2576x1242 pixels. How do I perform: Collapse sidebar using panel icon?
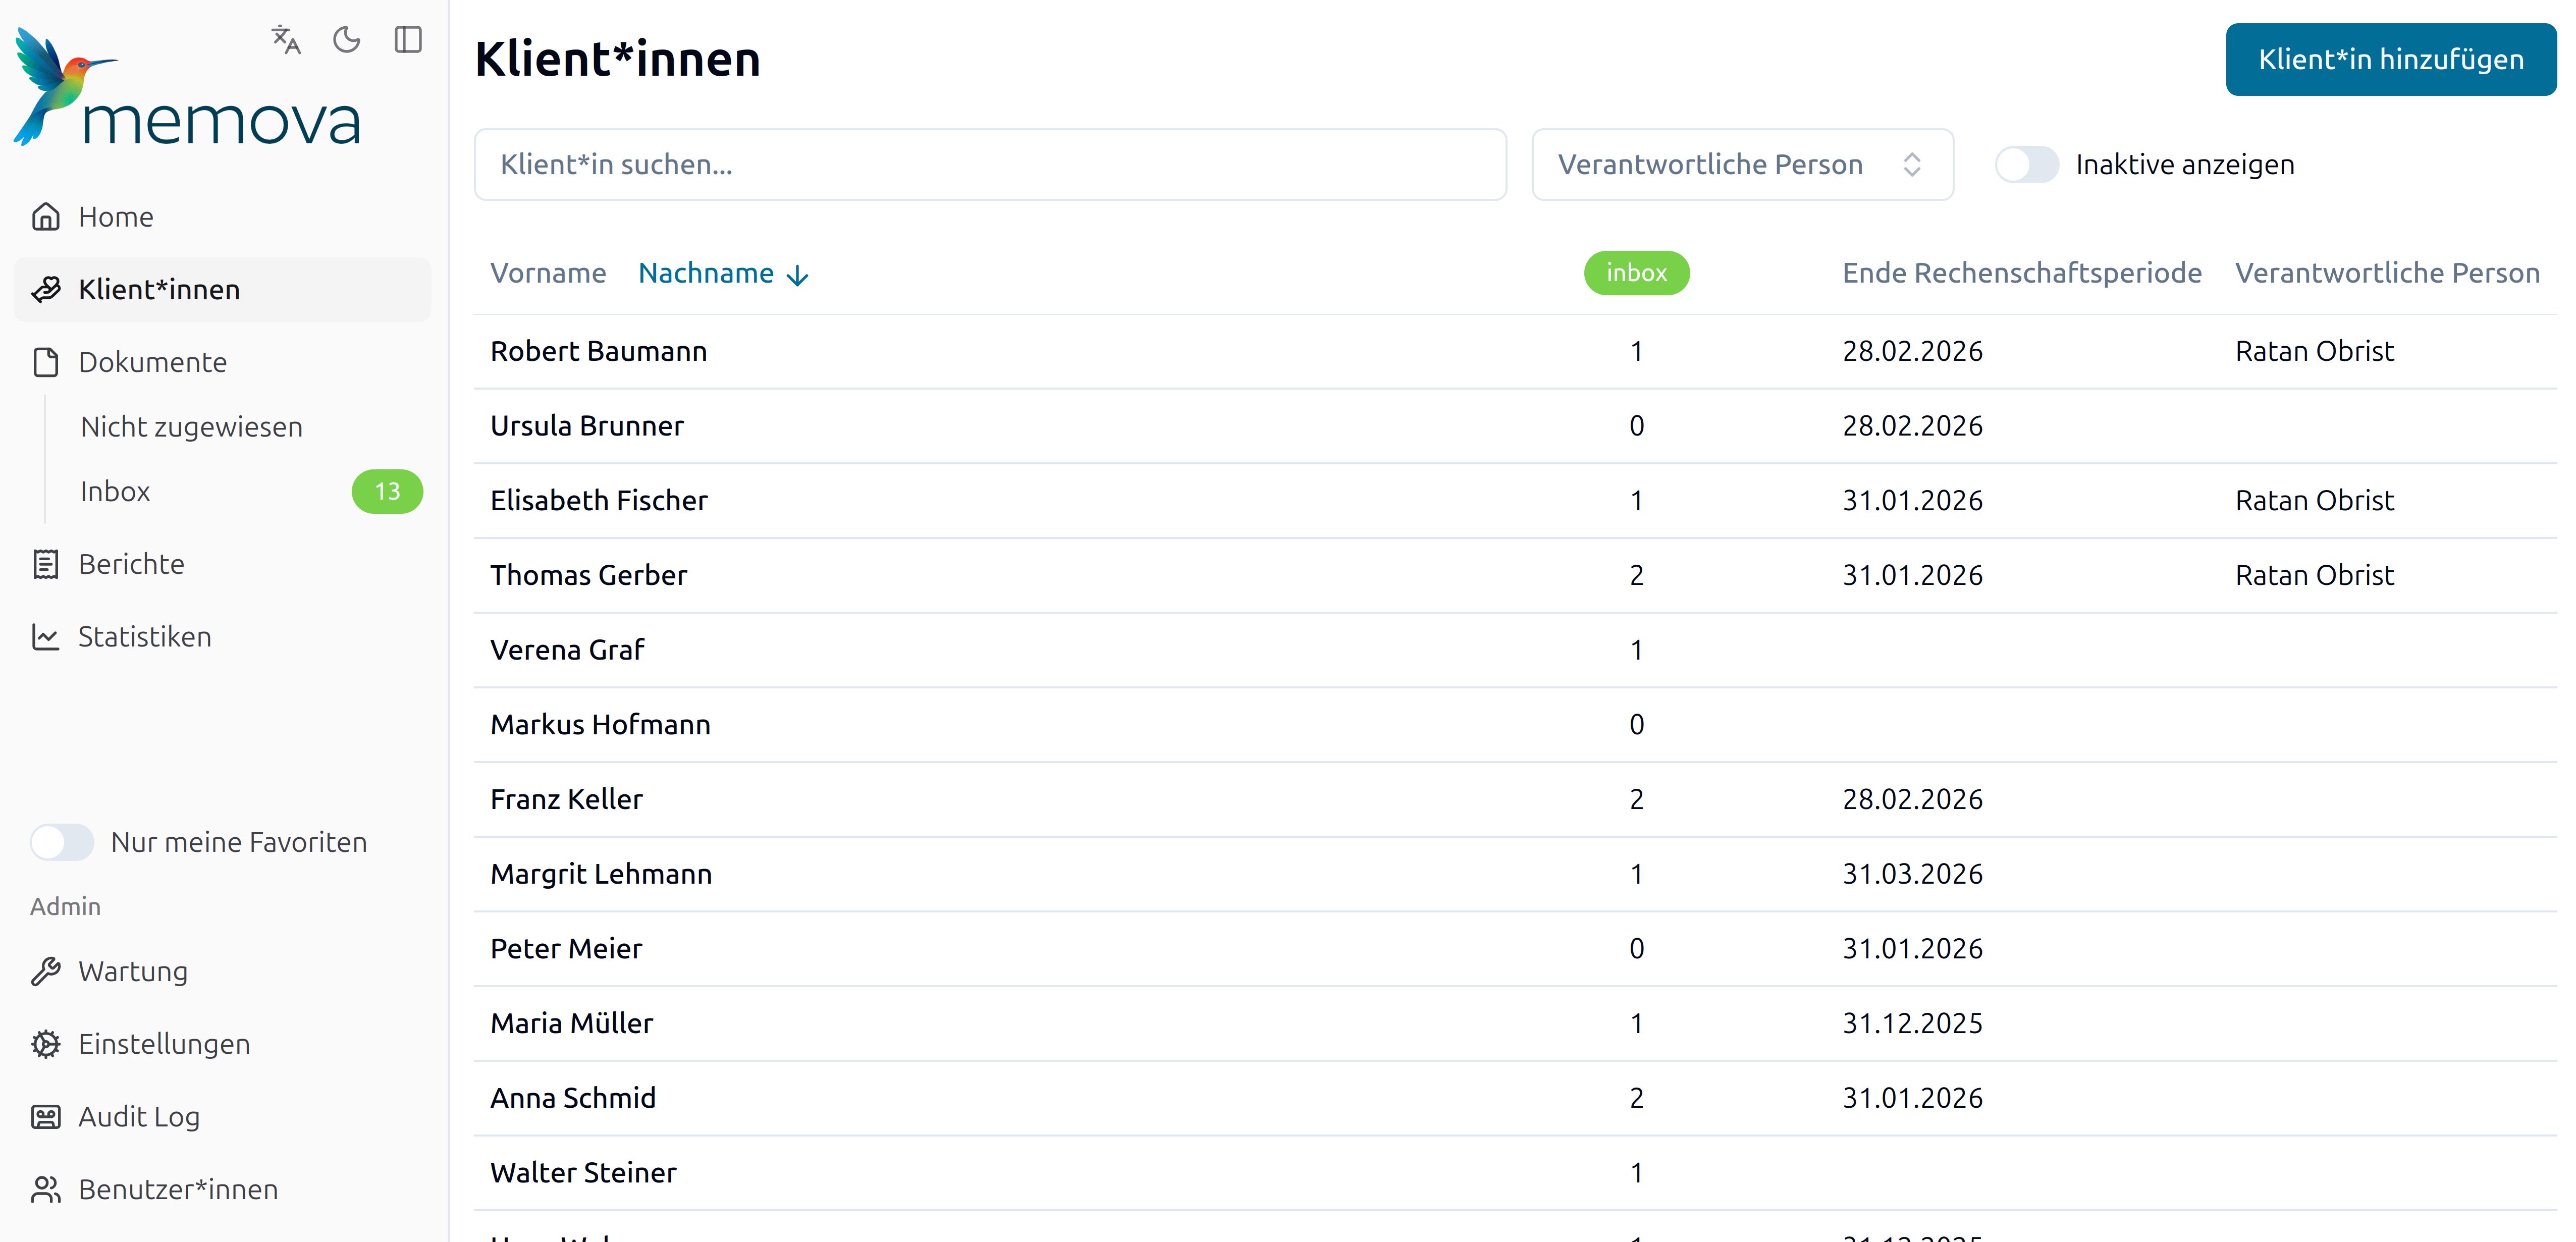click(x=408, y=40)
